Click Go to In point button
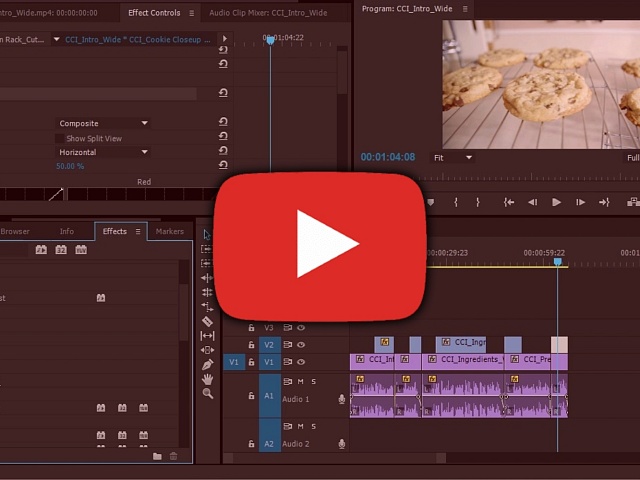The image size is (640, 480). click(x=509, y=202)
